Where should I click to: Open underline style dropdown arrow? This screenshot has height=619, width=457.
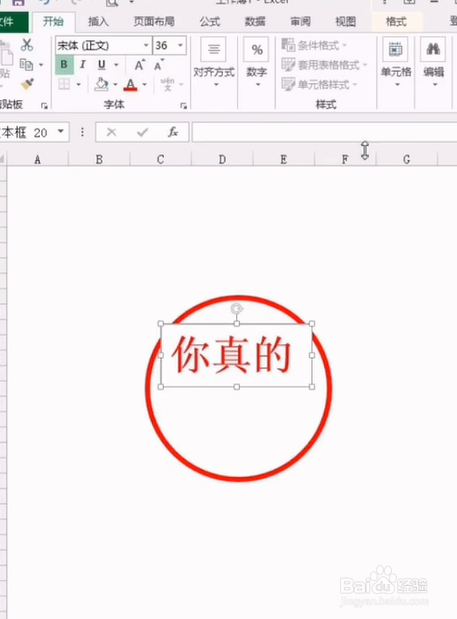(116, 65)
